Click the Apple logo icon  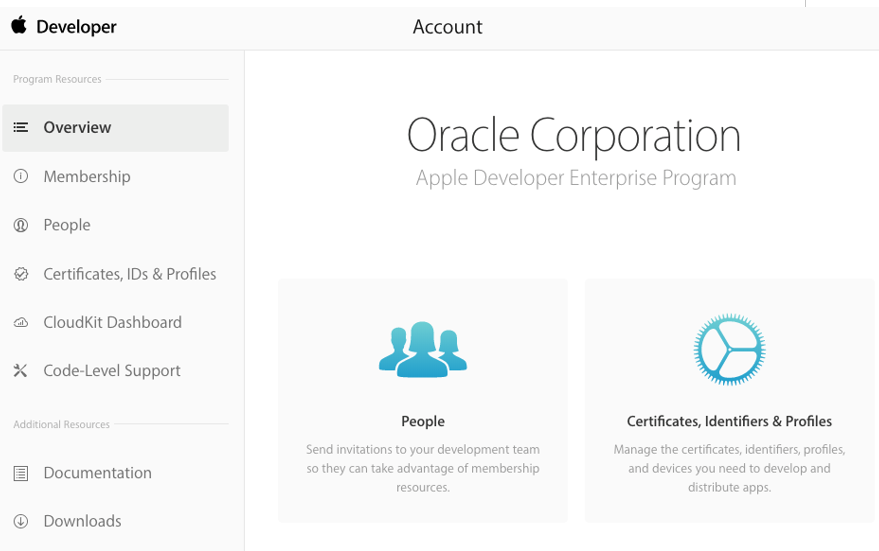click(19, 25)
